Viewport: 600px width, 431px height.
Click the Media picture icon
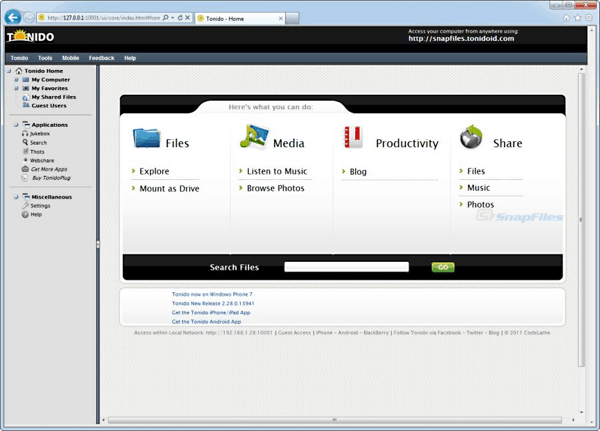tap(252, 138)
